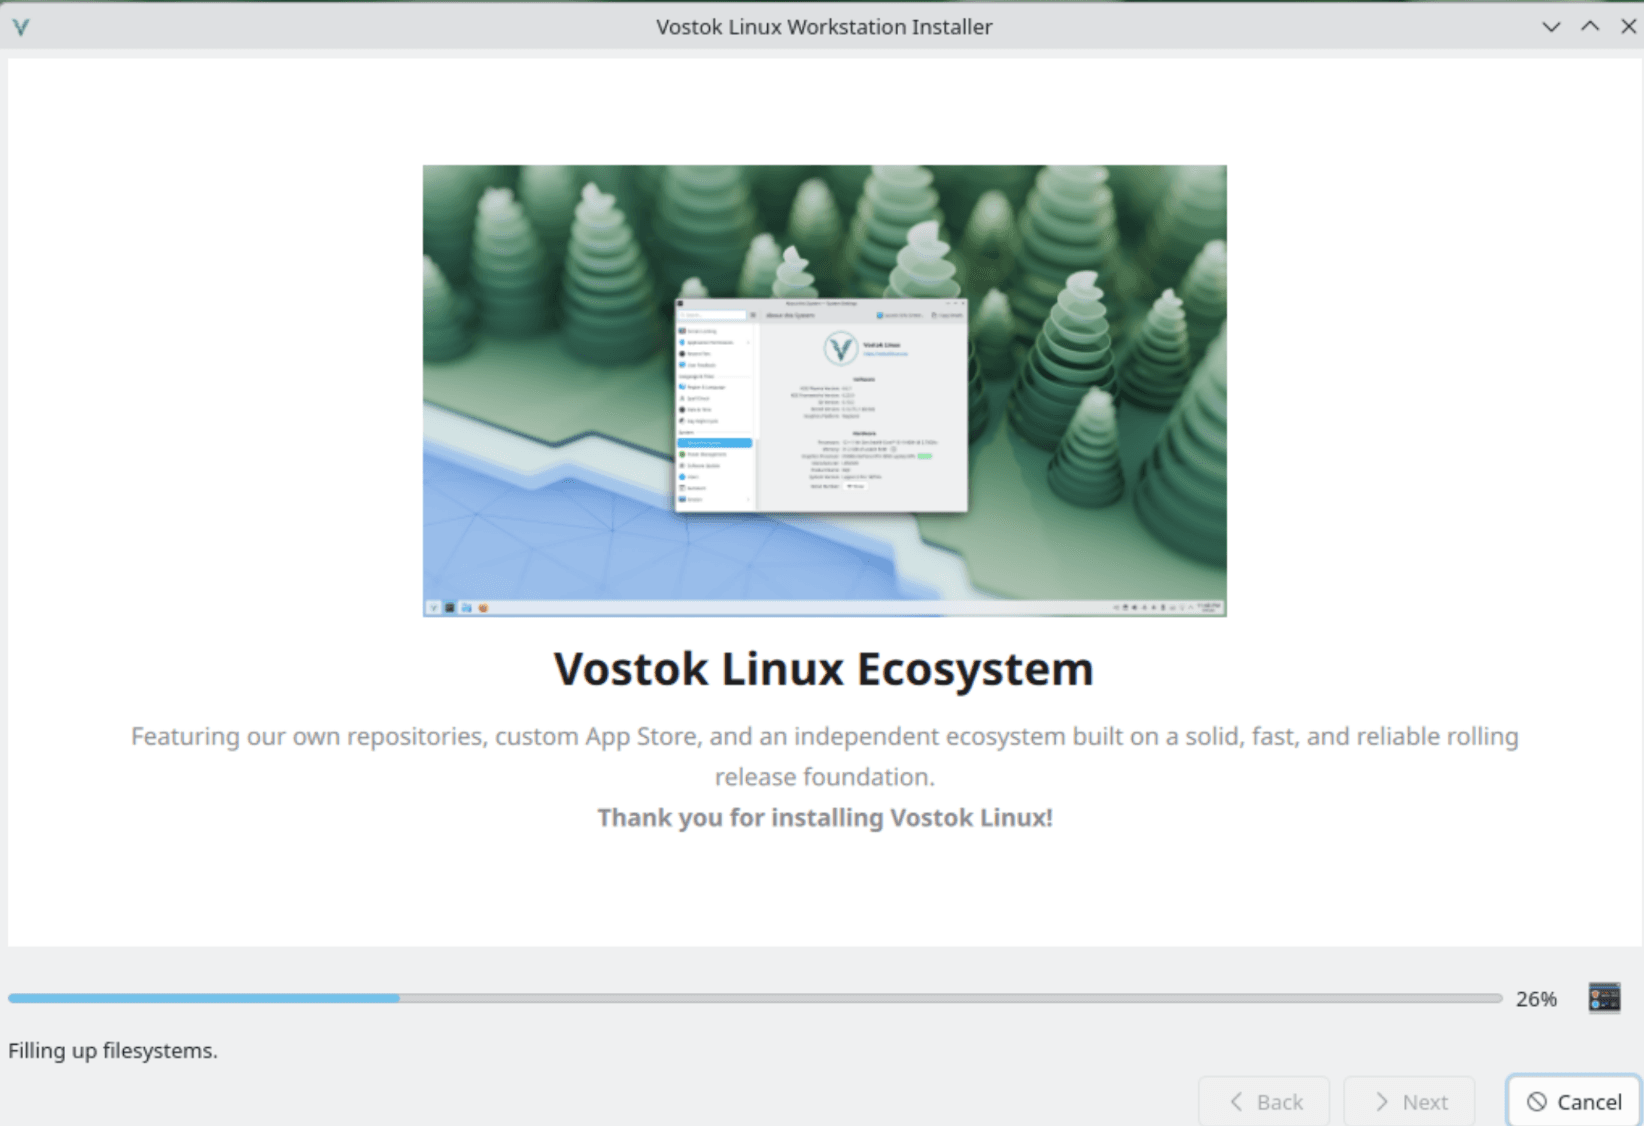Screen dimensions: 1644x1126
Task: Click the disabled Next button
Action: tap(1409, 1101)
